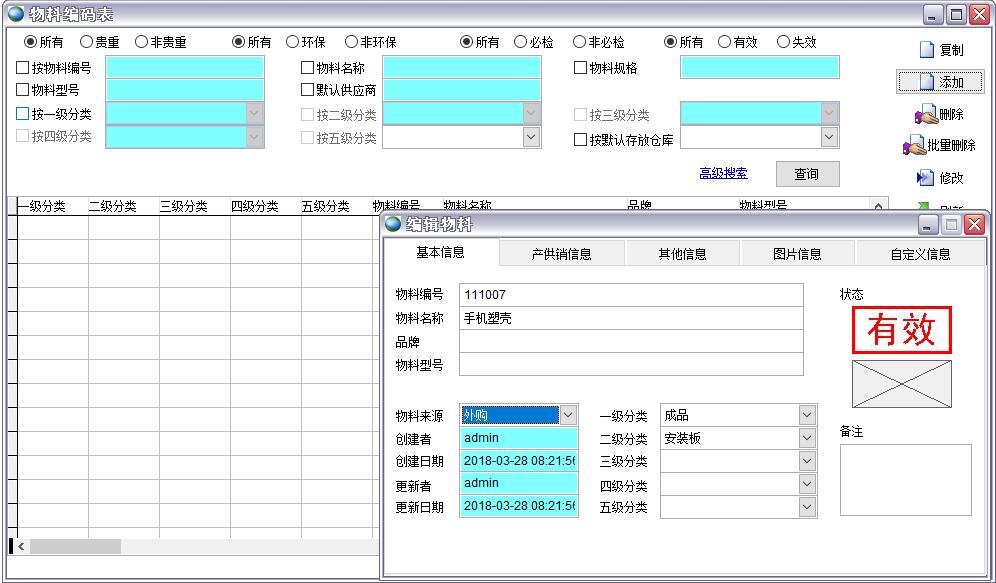The width and height of the screenshot is (996, 583).
Task: Open the 二级分类 dropdown showing 安装板
Action: [x=807, y=438]
